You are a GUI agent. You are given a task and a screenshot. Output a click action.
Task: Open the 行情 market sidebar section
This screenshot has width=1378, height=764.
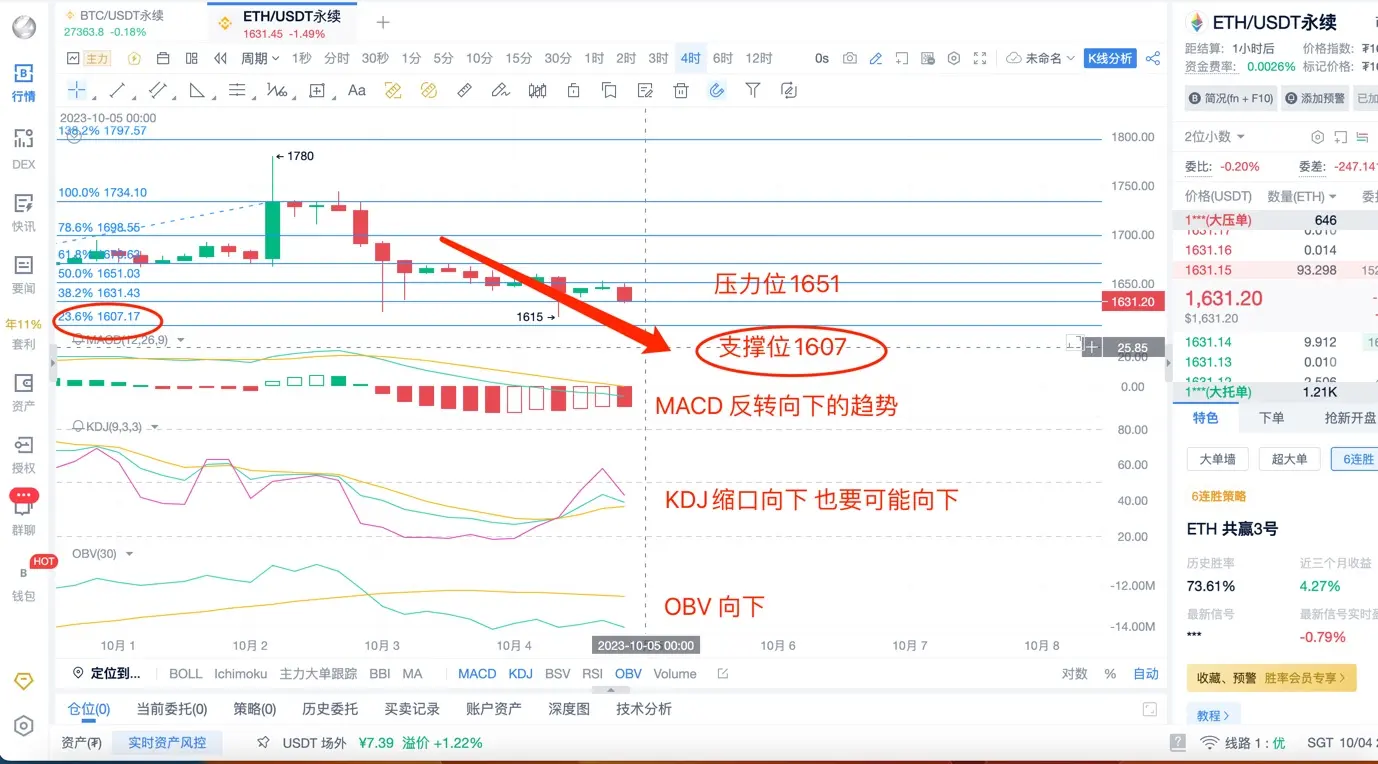pos(24,83)
